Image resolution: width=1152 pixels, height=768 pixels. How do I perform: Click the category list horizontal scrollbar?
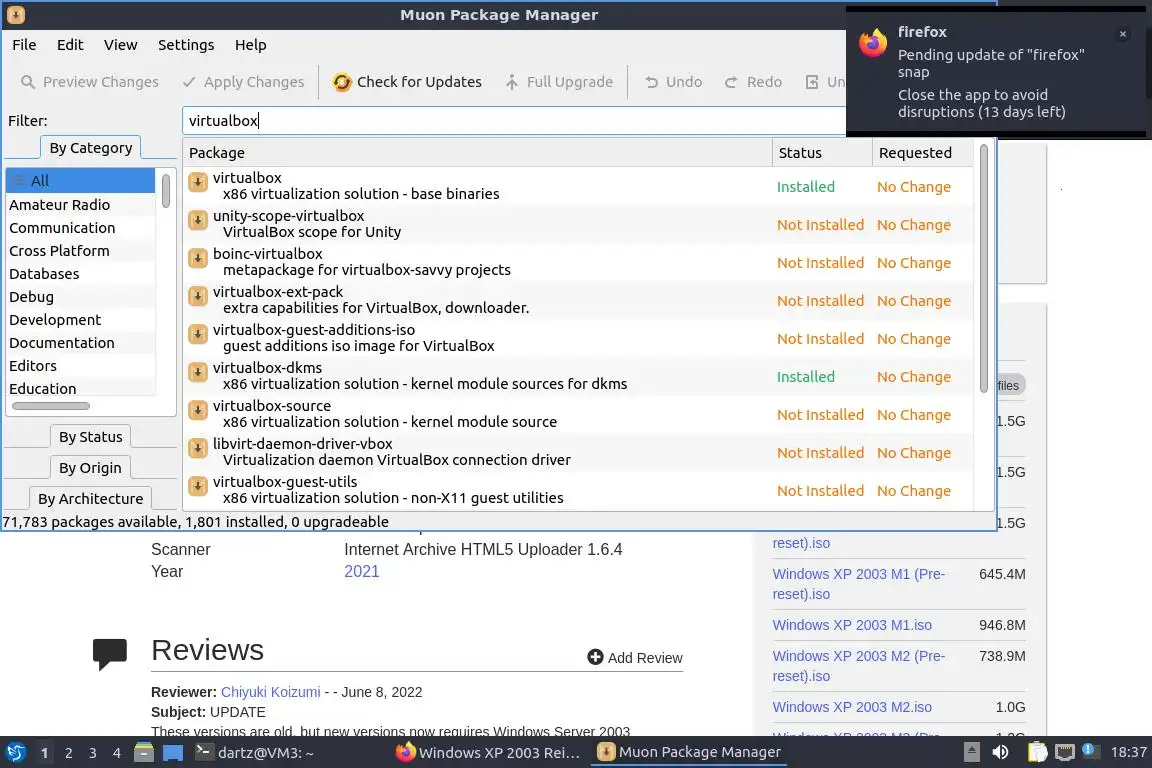(51, 406)
